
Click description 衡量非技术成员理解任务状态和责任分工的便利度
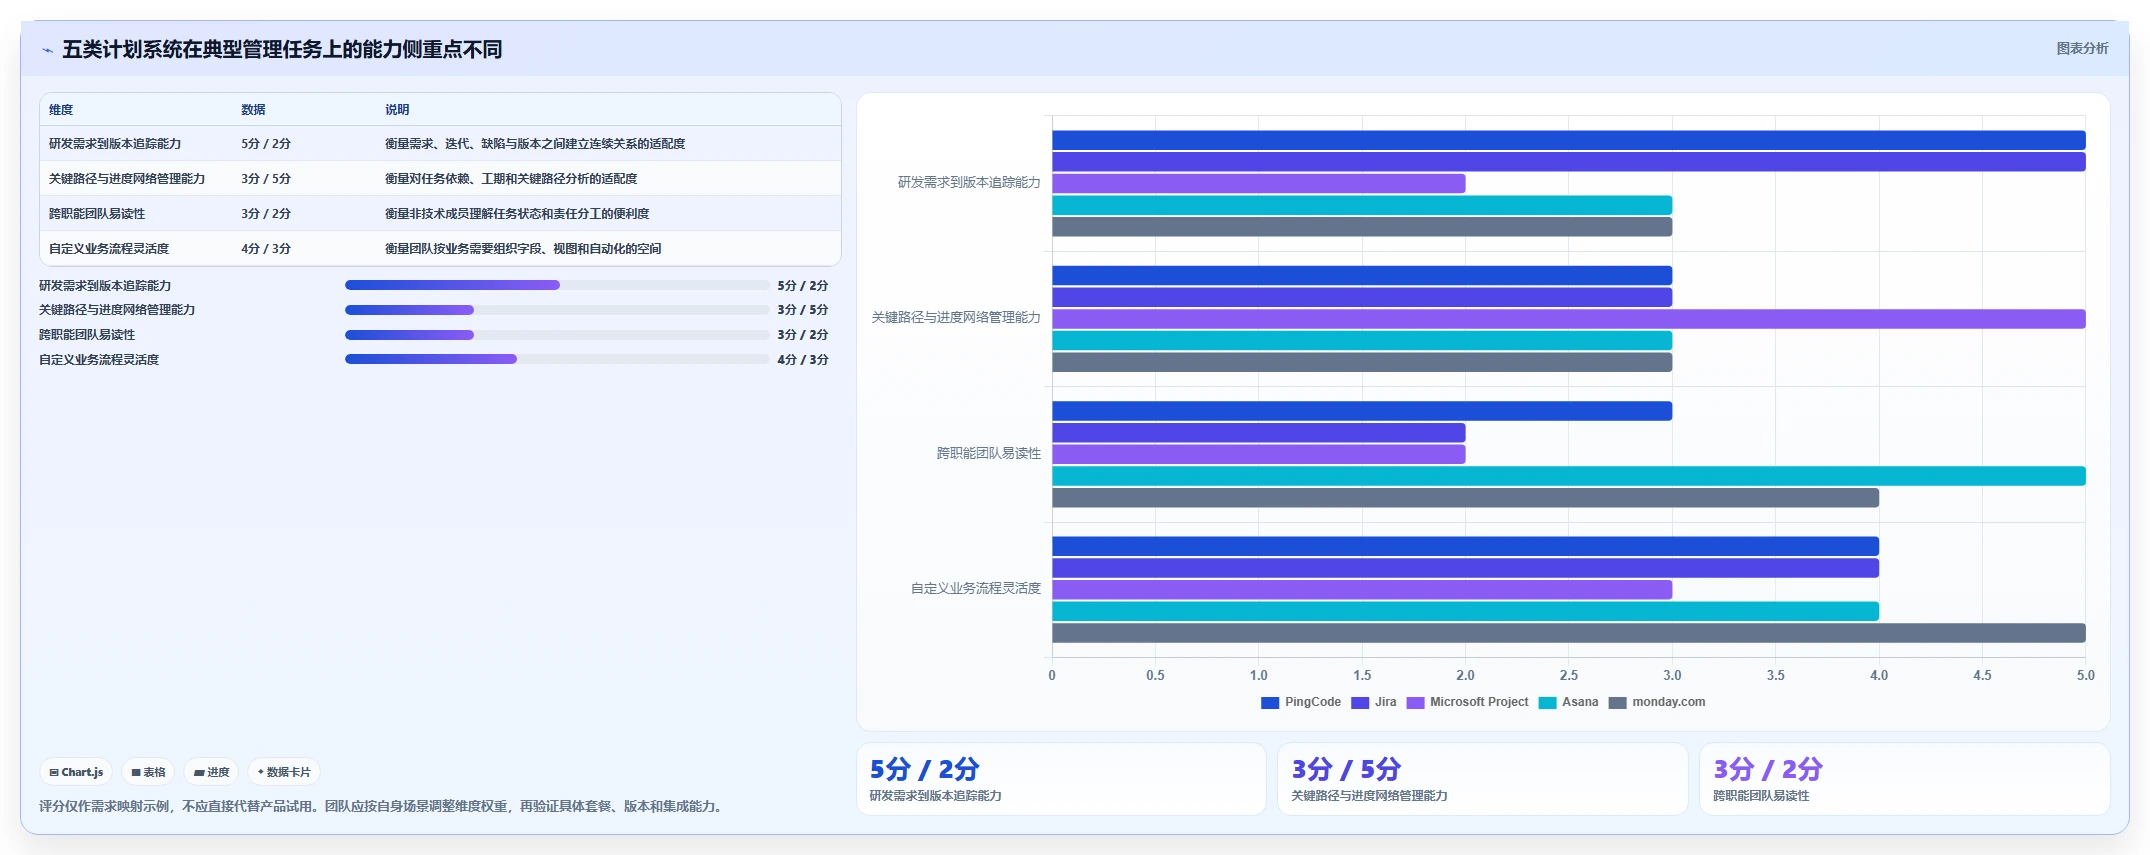click(x=517, y=214)
